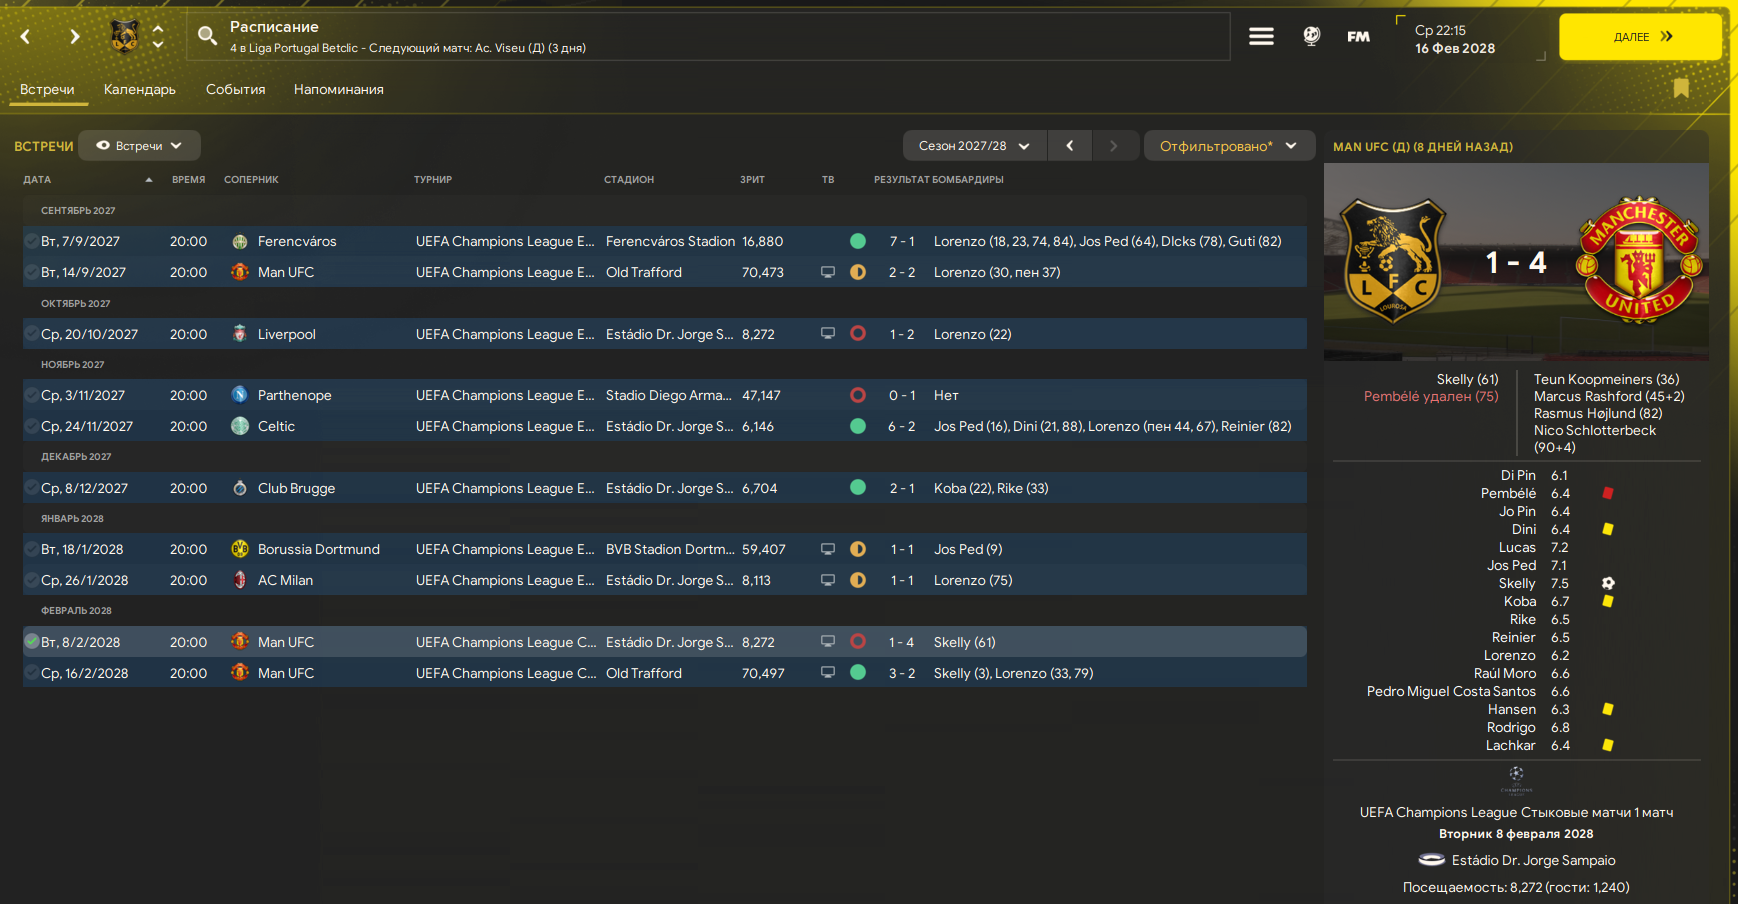Go to the previous season arrow
The width and height of the screenshot is (1738, 904).
click(x=1070, y=146)
